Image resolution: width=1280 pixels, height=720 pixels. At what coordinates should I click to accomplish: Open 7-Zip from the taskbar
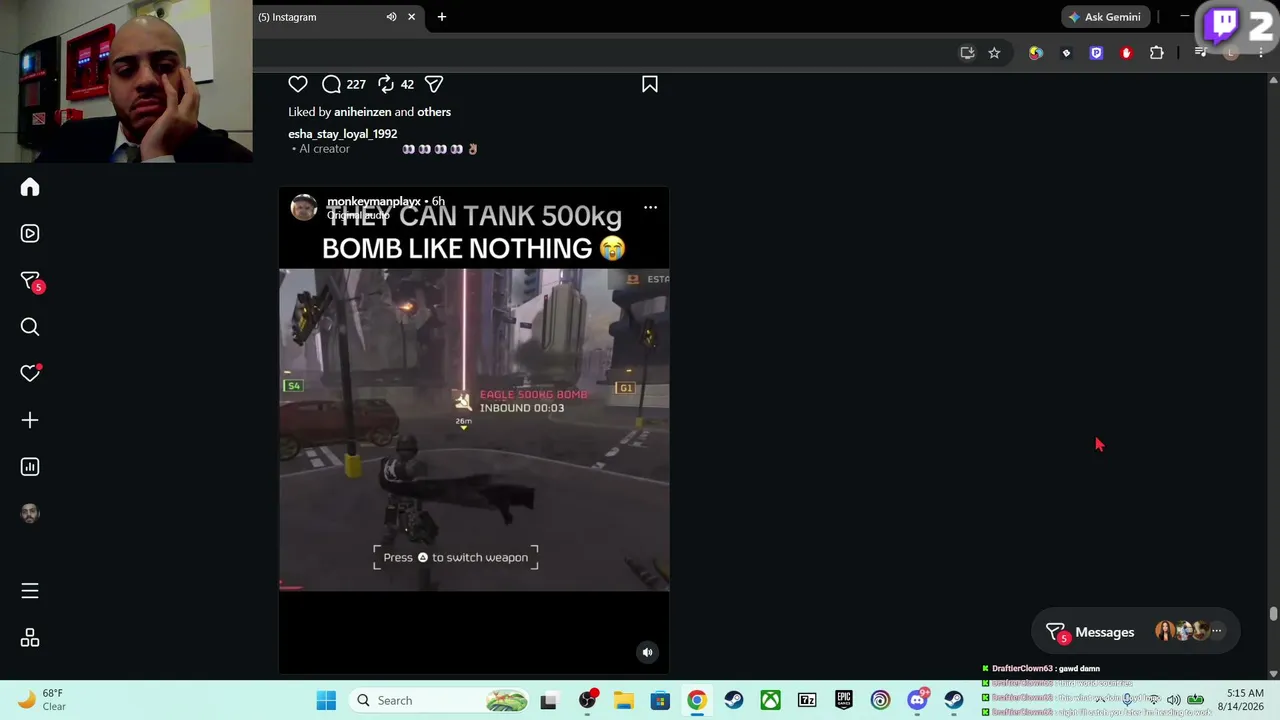click(807, 700)
